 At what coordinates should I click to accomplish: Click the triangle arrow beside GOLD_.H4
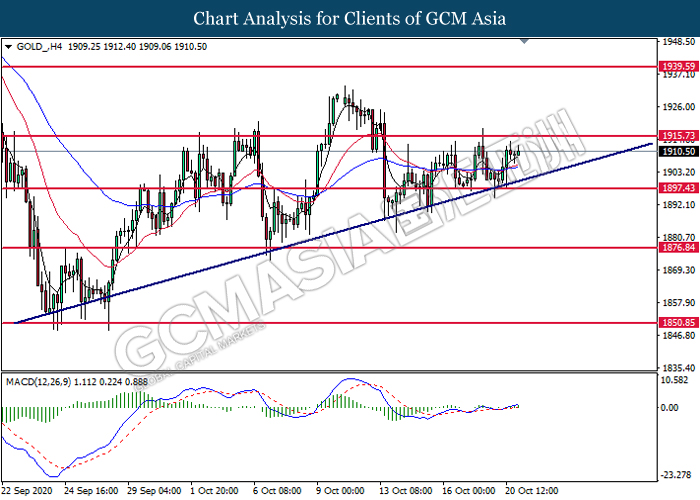pos(8,47)
